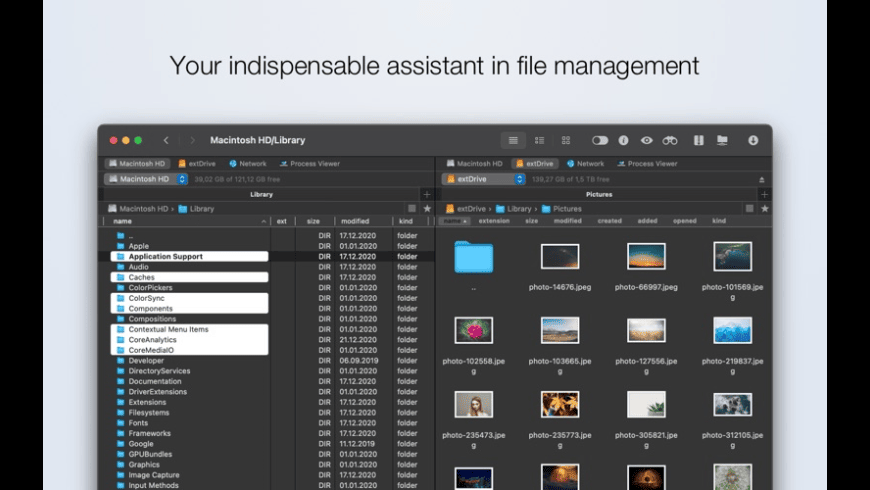Image resolution: width=870 pixels, height=490 pixels.
Task: Select the Google folder row
Action: (x=266, y=443)
